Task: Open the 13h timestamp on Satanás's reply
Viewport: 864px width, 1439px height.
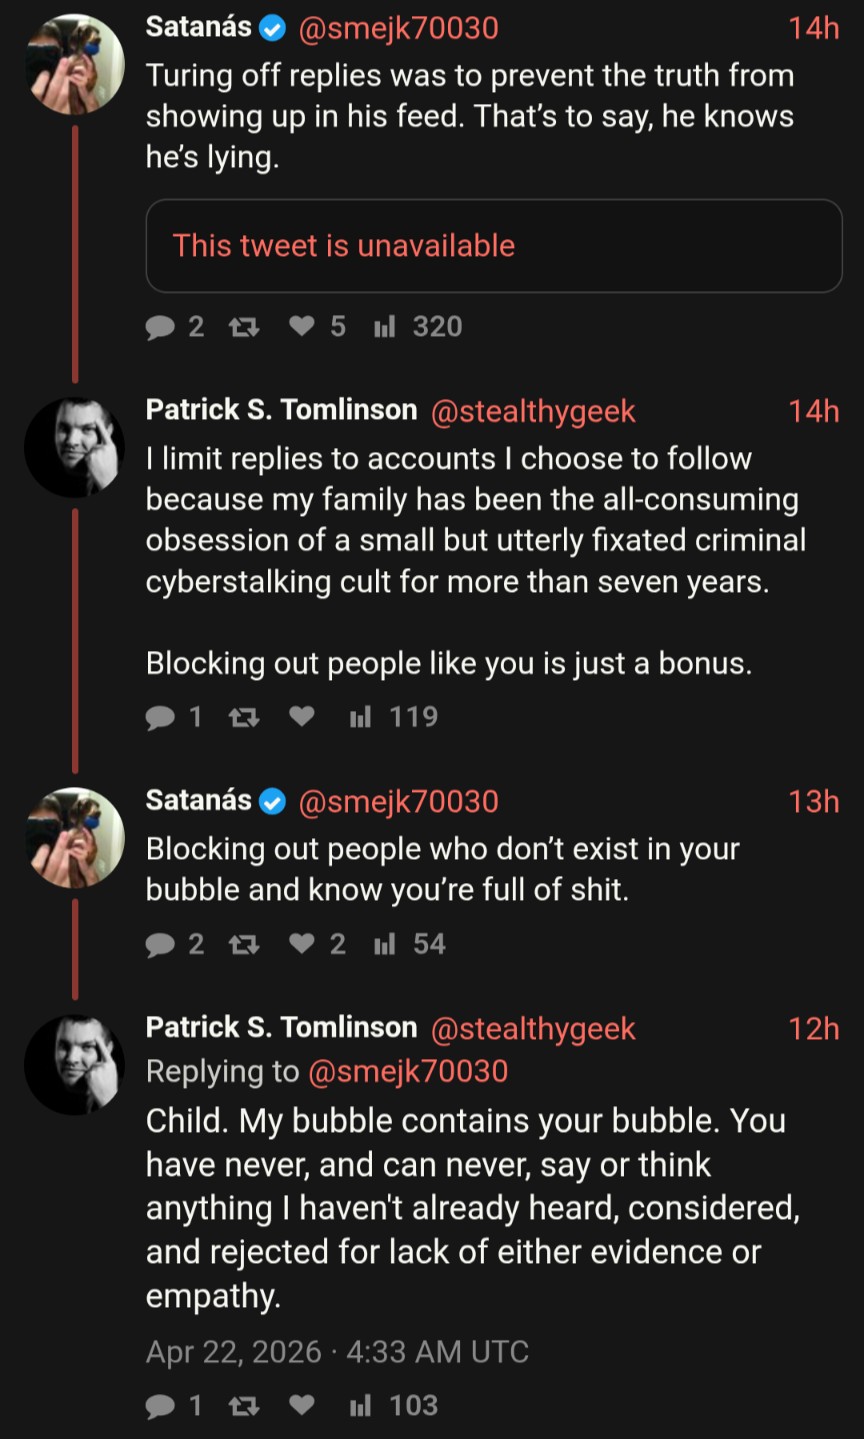Action: (813, 802)
